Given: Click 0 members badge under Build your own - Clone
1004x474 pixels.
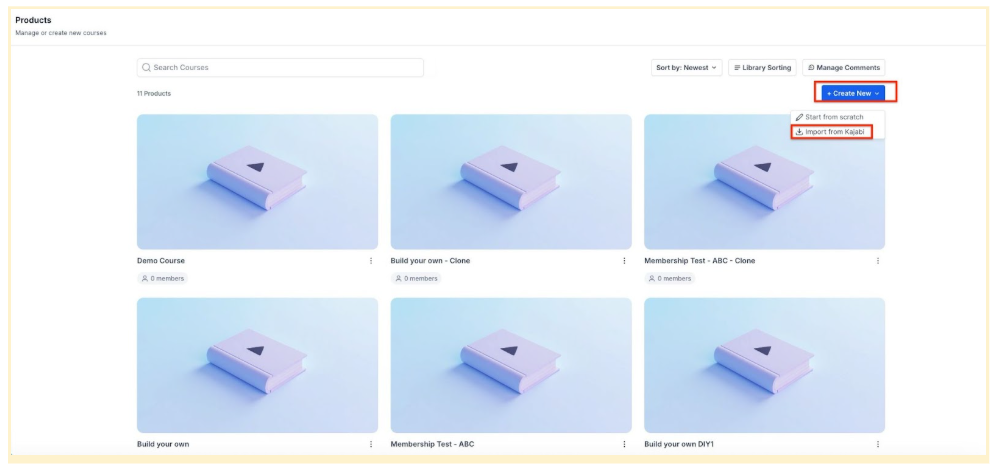Looking at the screenshot, I should click(416, 279).
